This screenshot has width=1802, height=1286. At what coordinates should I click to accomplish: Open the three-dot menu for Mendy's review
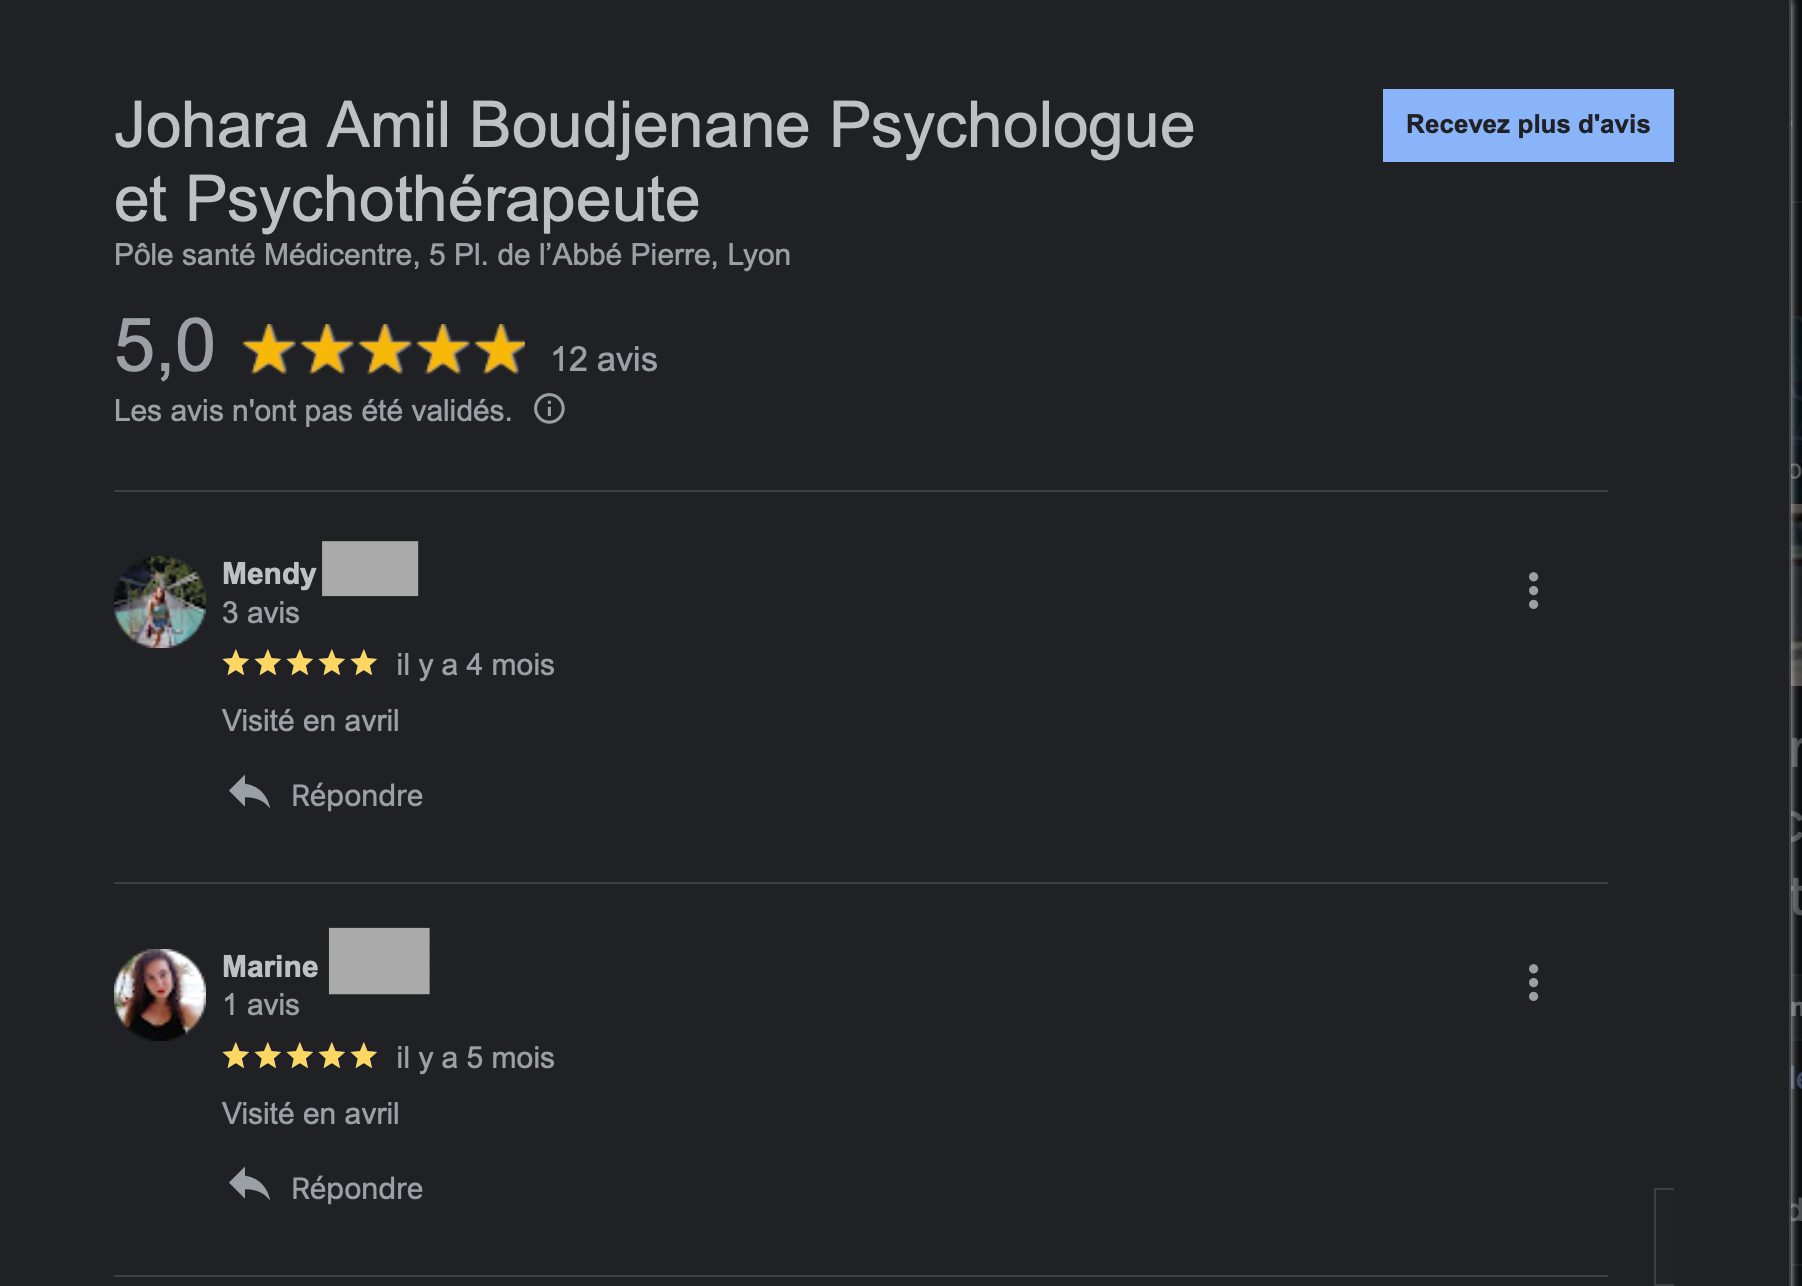pos(1533,591)
